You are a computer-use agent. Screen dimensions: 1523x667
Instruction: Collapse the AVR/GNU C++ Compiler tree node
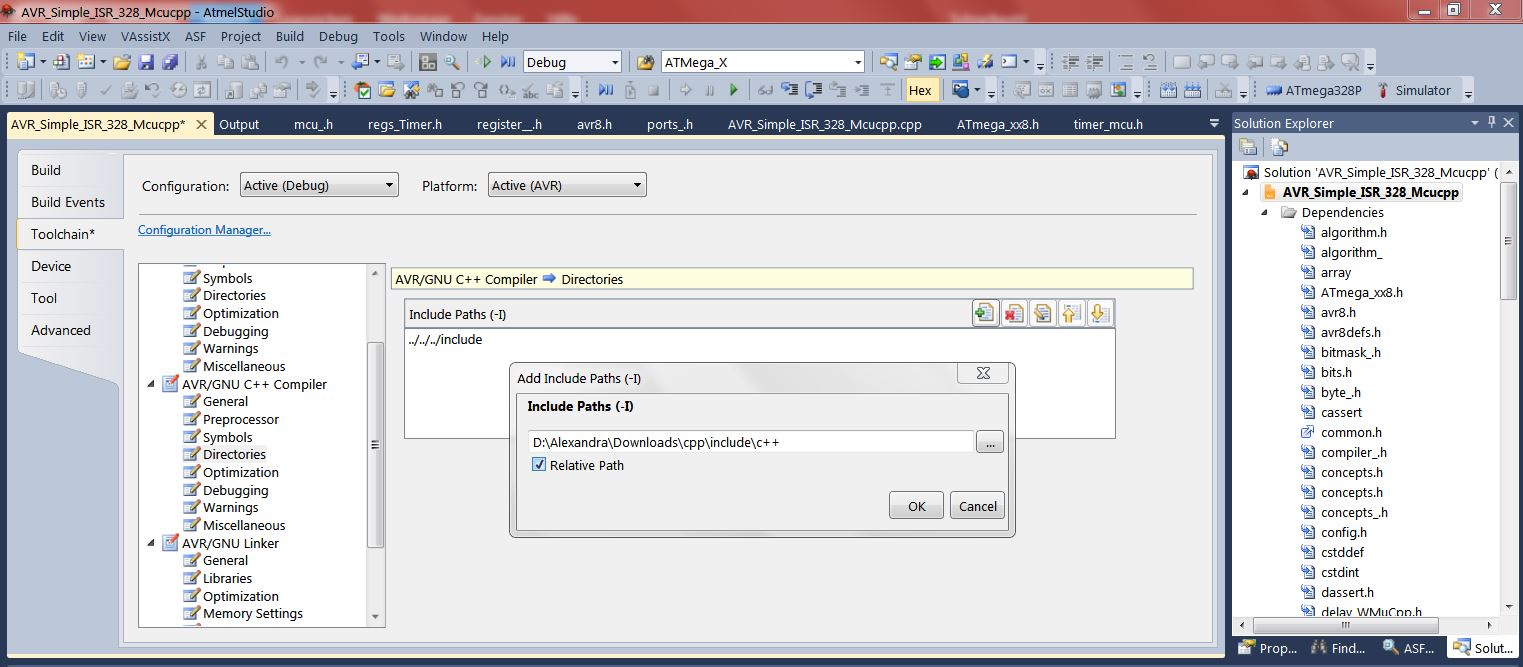(152, 384)
